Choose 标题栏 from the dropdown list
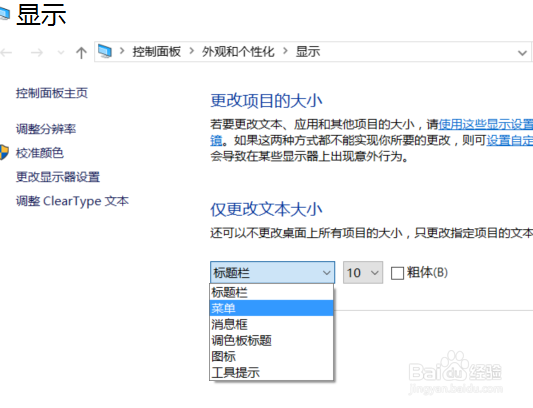Screen dimensions: 533x408 point(271,292)
